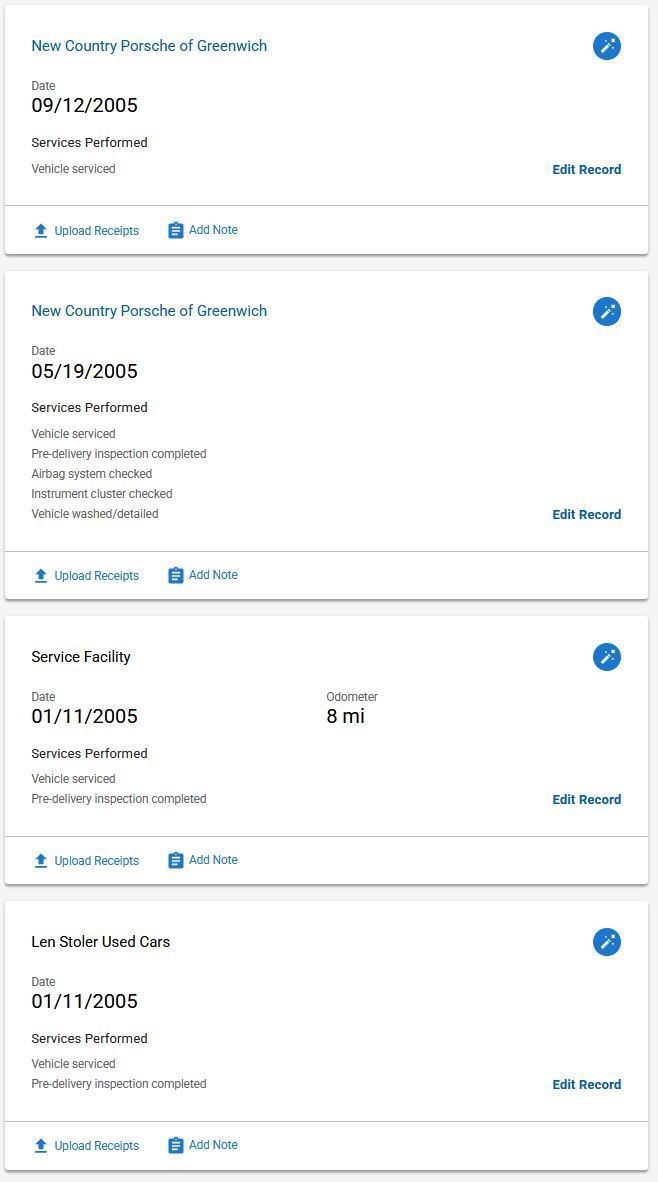Click clipboard note icon in Service Facility card
The width and height of the screenshot is (658, 1182).
pos(176,861)
